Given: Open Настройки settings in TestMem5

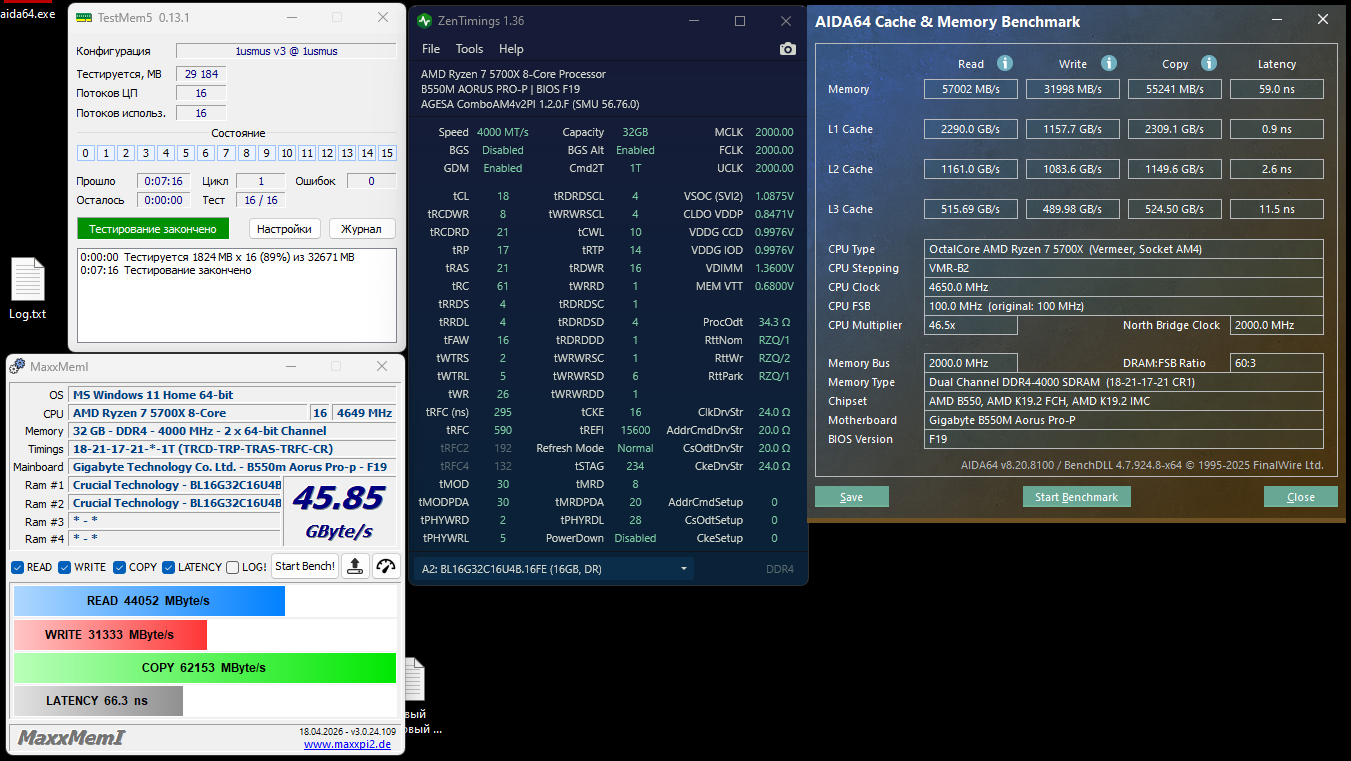Looking at the screenshot, I should tap(284, 229).
